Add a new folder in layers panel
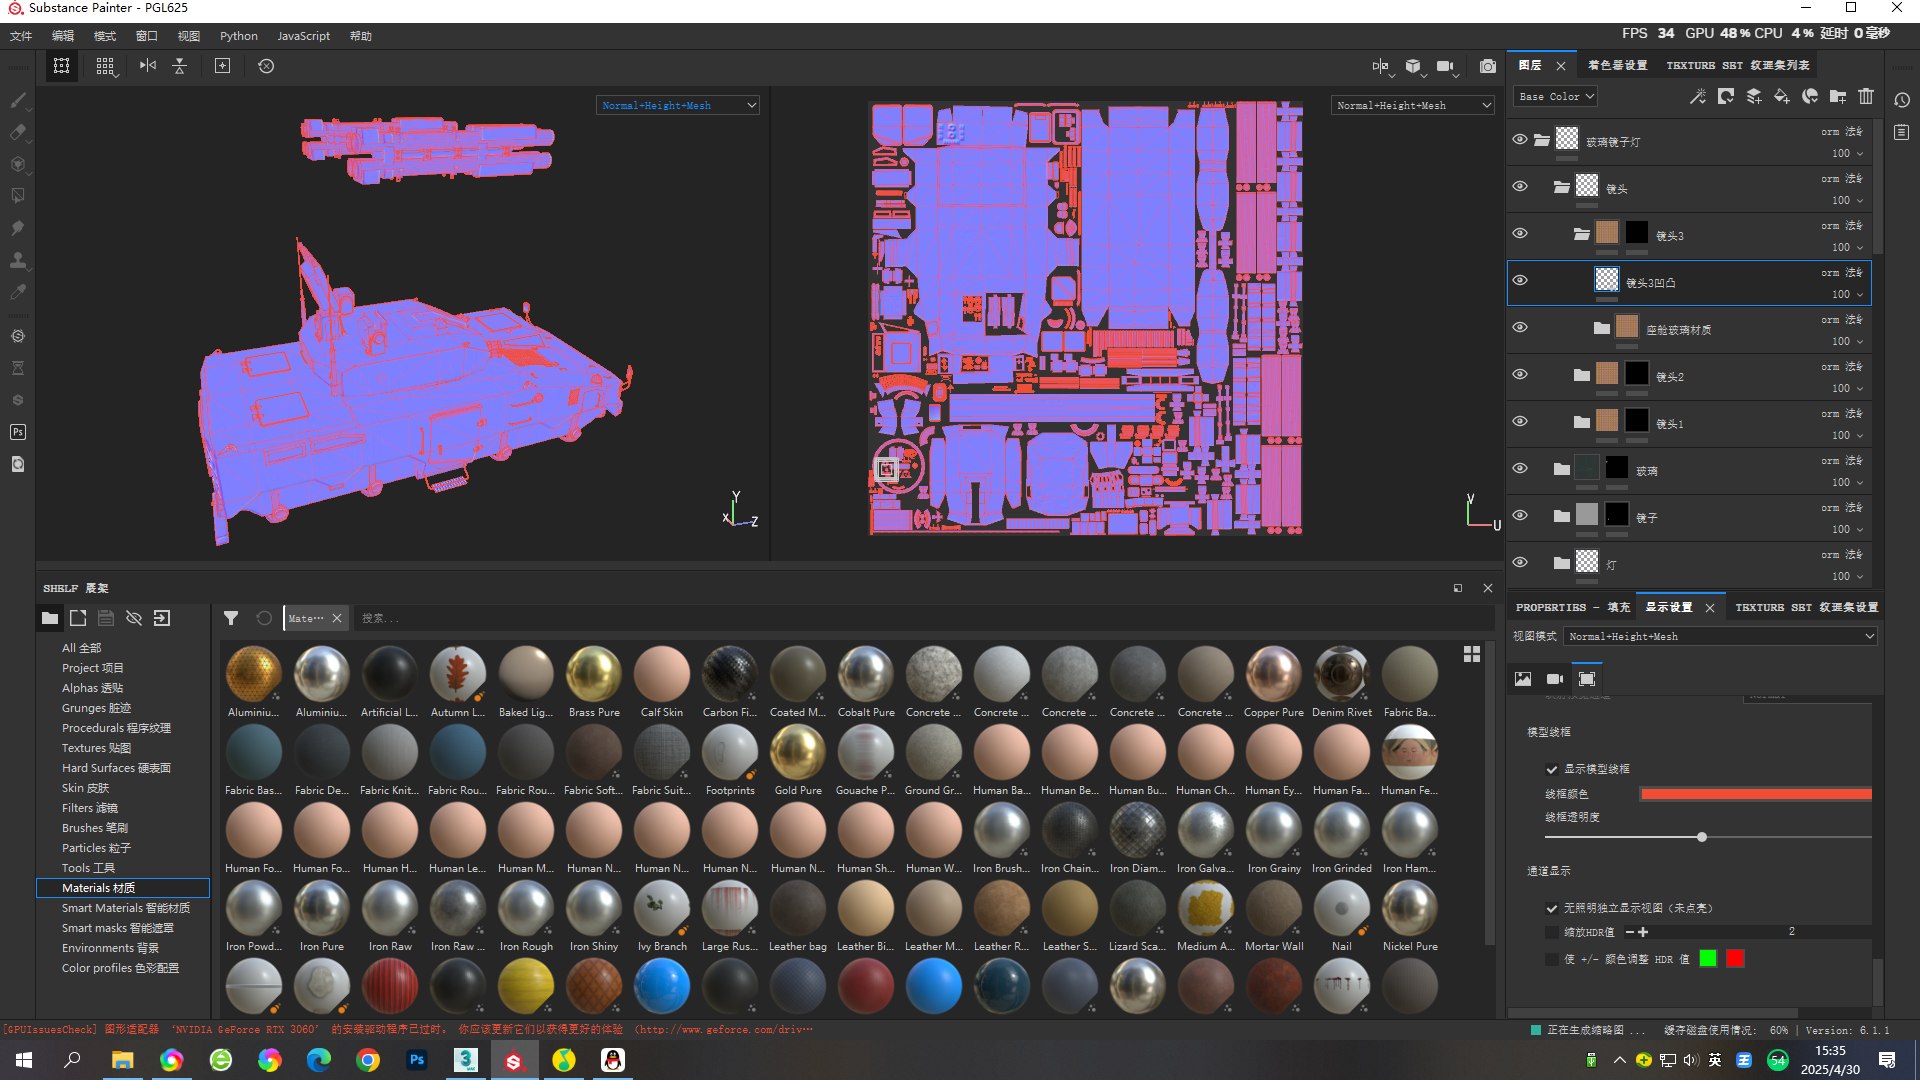1920x1080 pixels. (x=1838, y=97)
